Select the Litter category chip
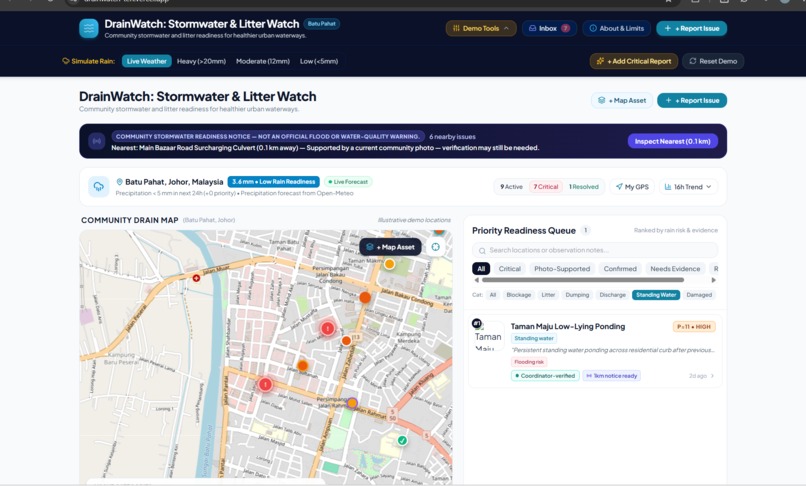 point(548,295)
